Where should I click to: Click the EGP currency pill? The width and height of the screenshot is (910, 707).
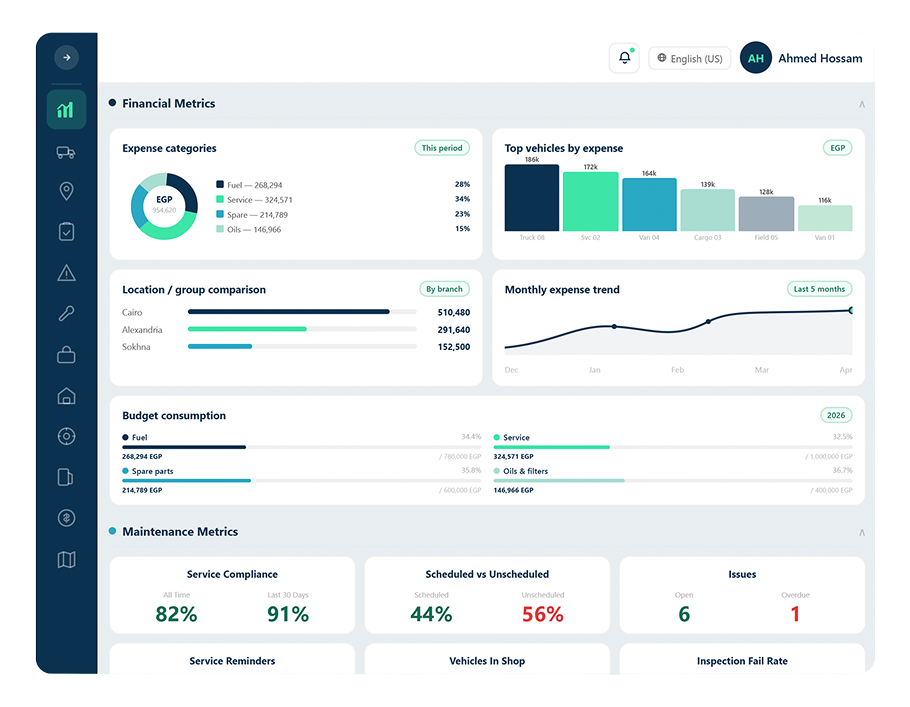837,148
